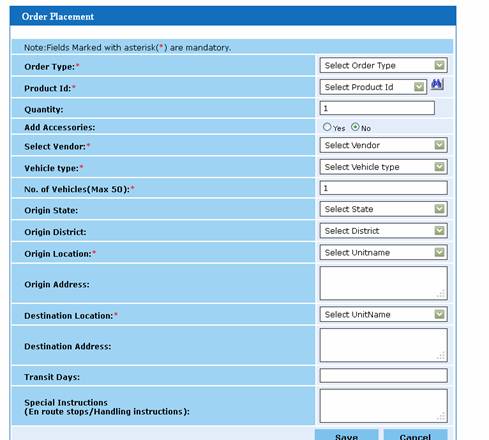Expand the Origin District dropdown
Screen dimensions: 489x440
(x=383, y=231)
